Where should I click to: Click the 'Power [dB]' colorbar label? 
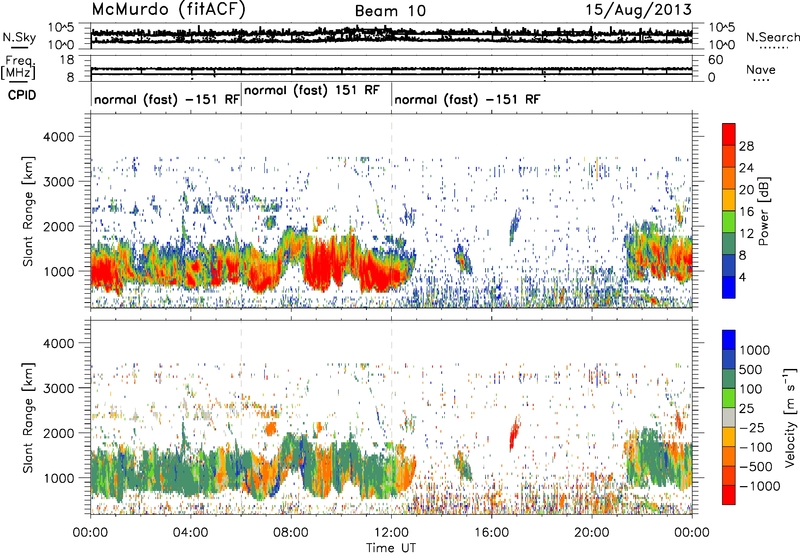click(763, 211)
